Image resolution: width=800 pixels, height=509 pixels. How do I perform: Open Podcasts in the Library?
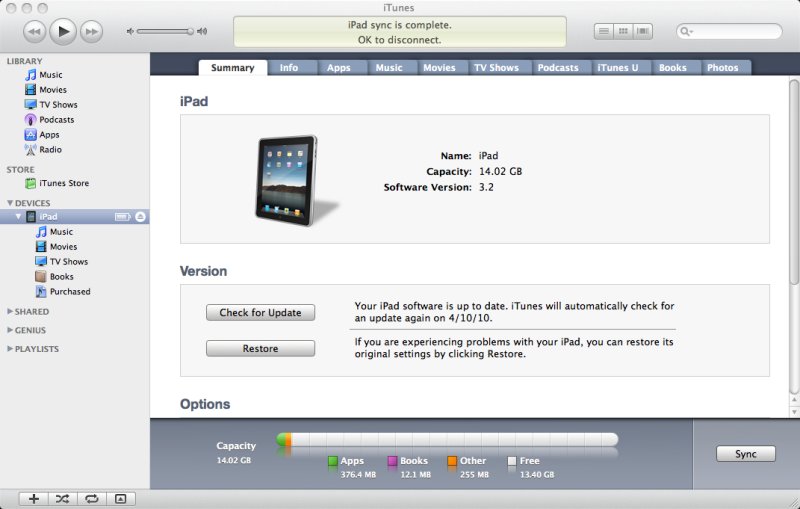pyautogui.click(x=56, y=120)
